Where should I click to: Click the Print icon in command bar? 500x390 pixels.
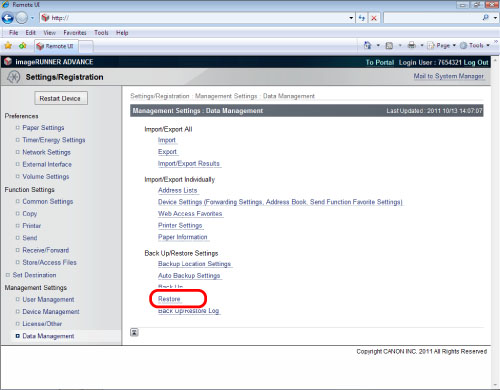[x=412, y=45]
